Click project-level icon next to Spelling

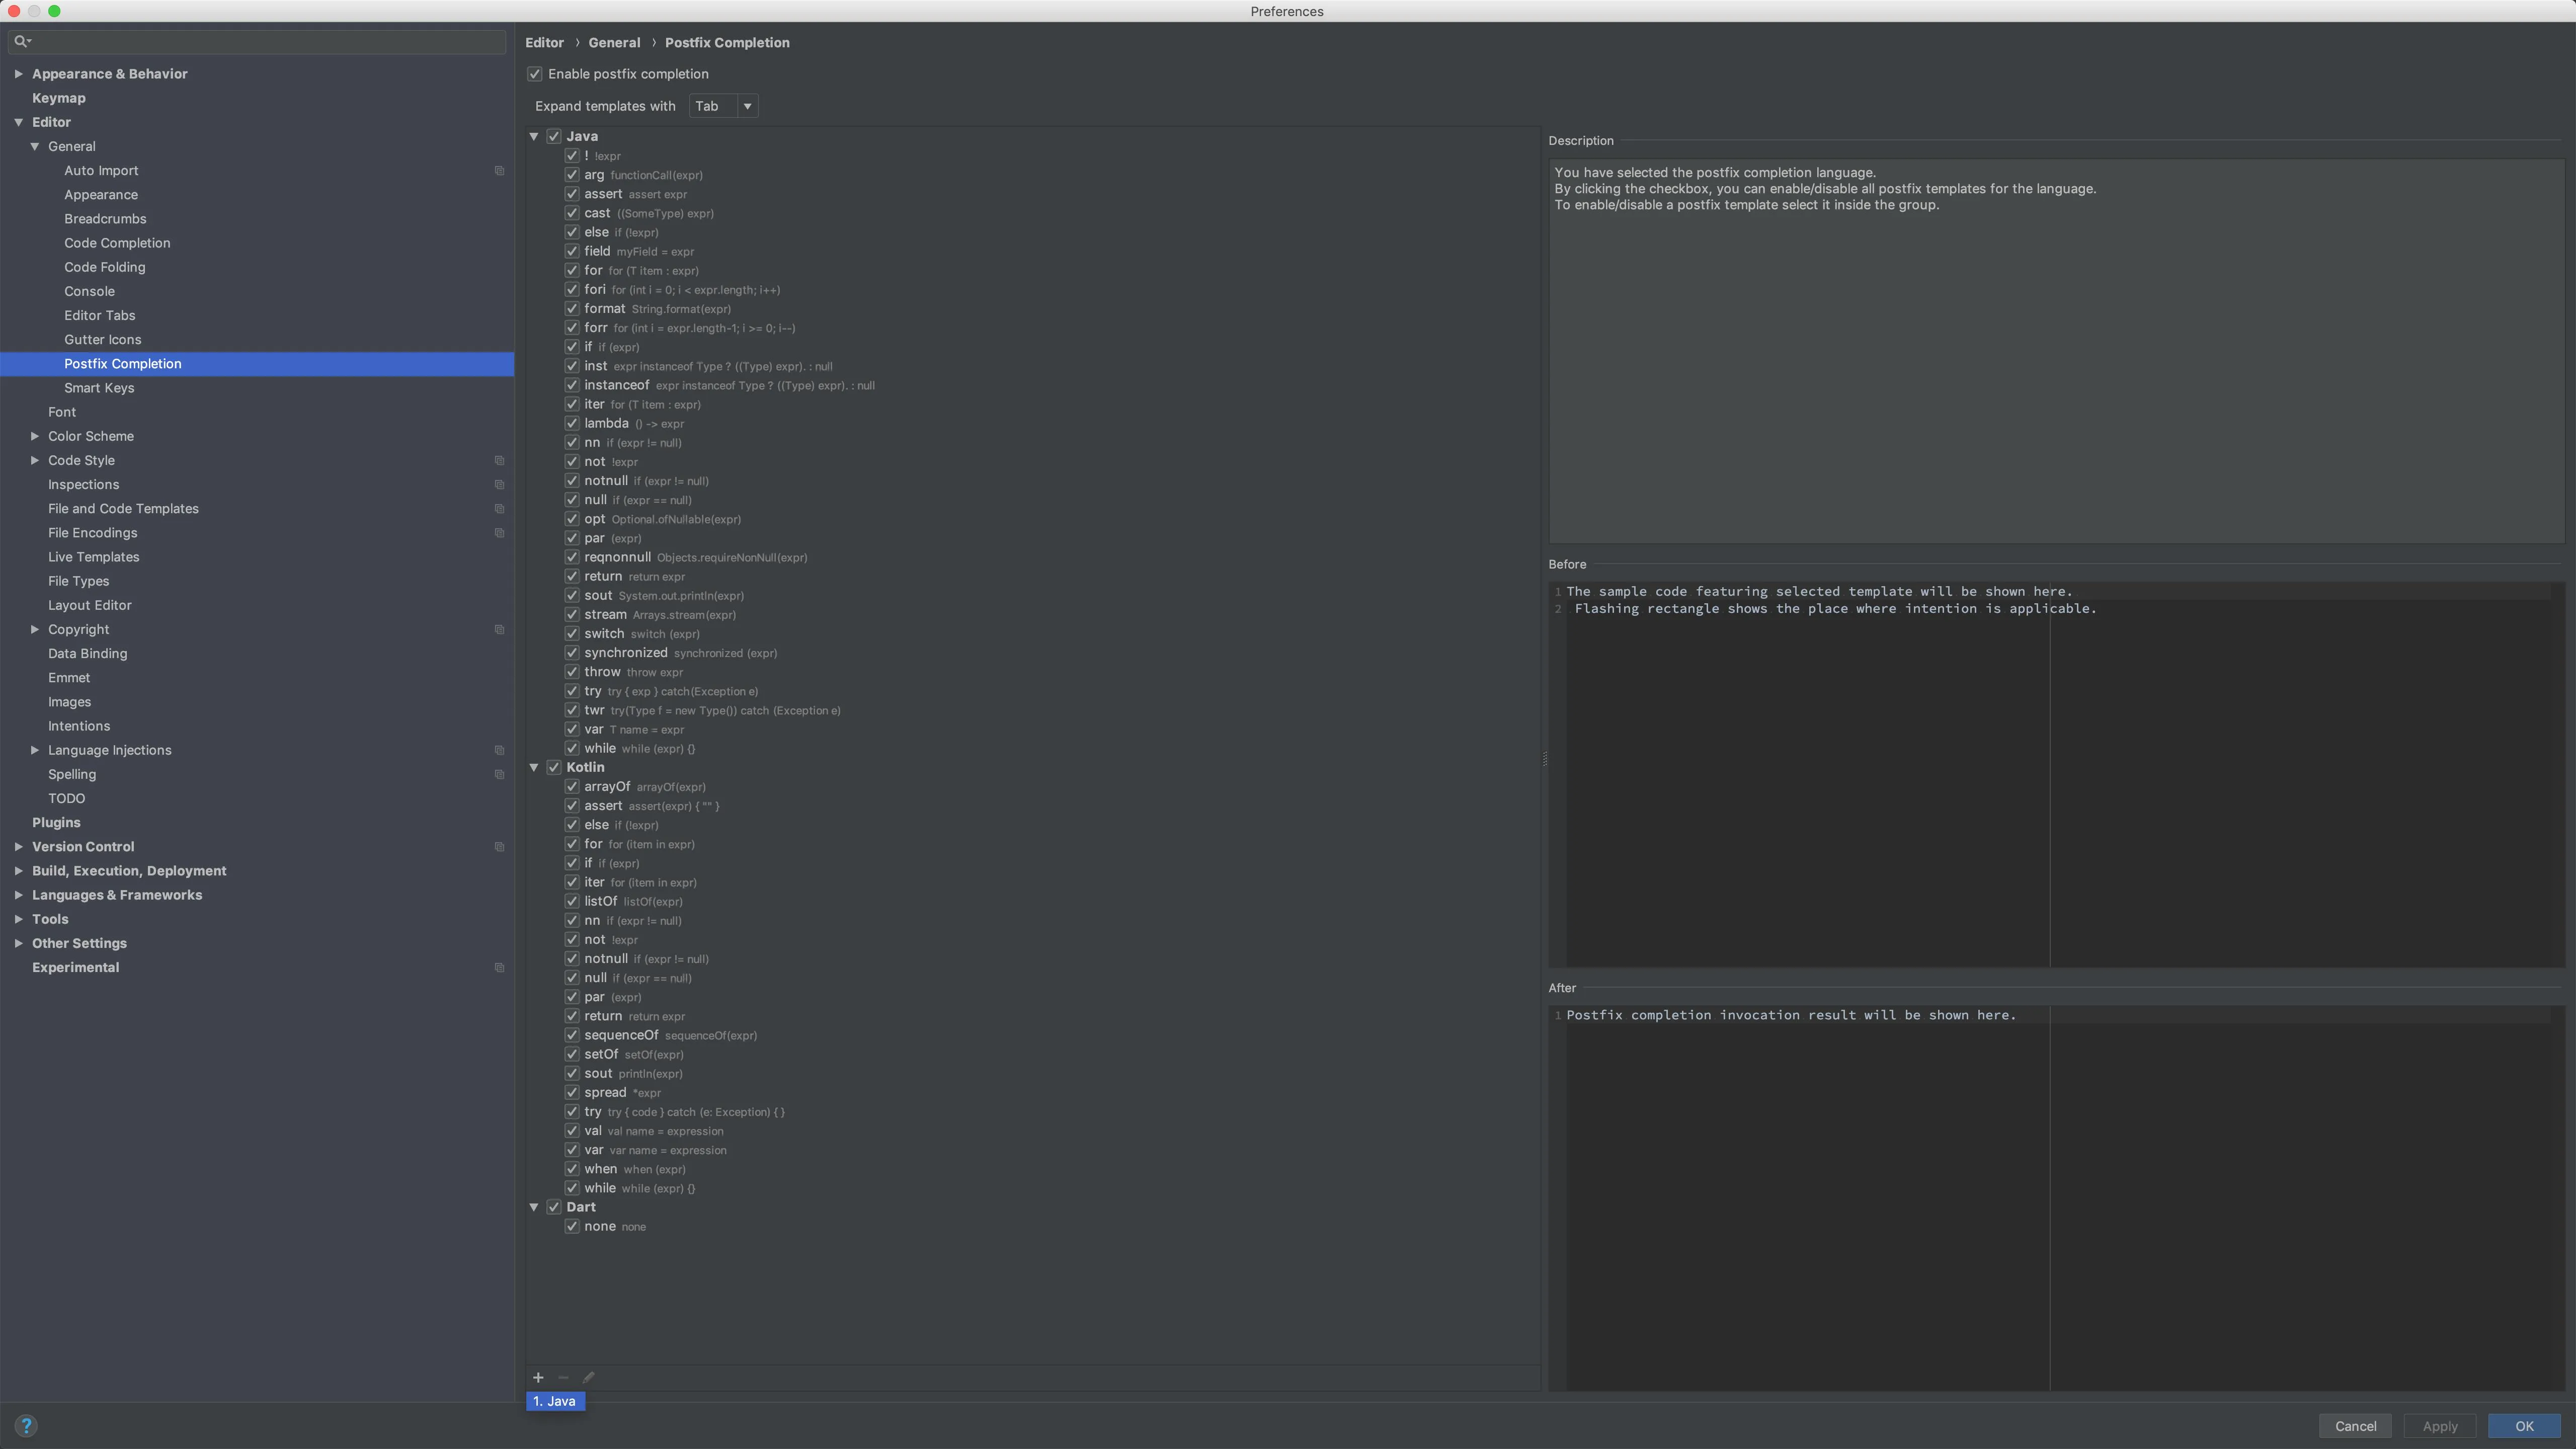[499, 775]
